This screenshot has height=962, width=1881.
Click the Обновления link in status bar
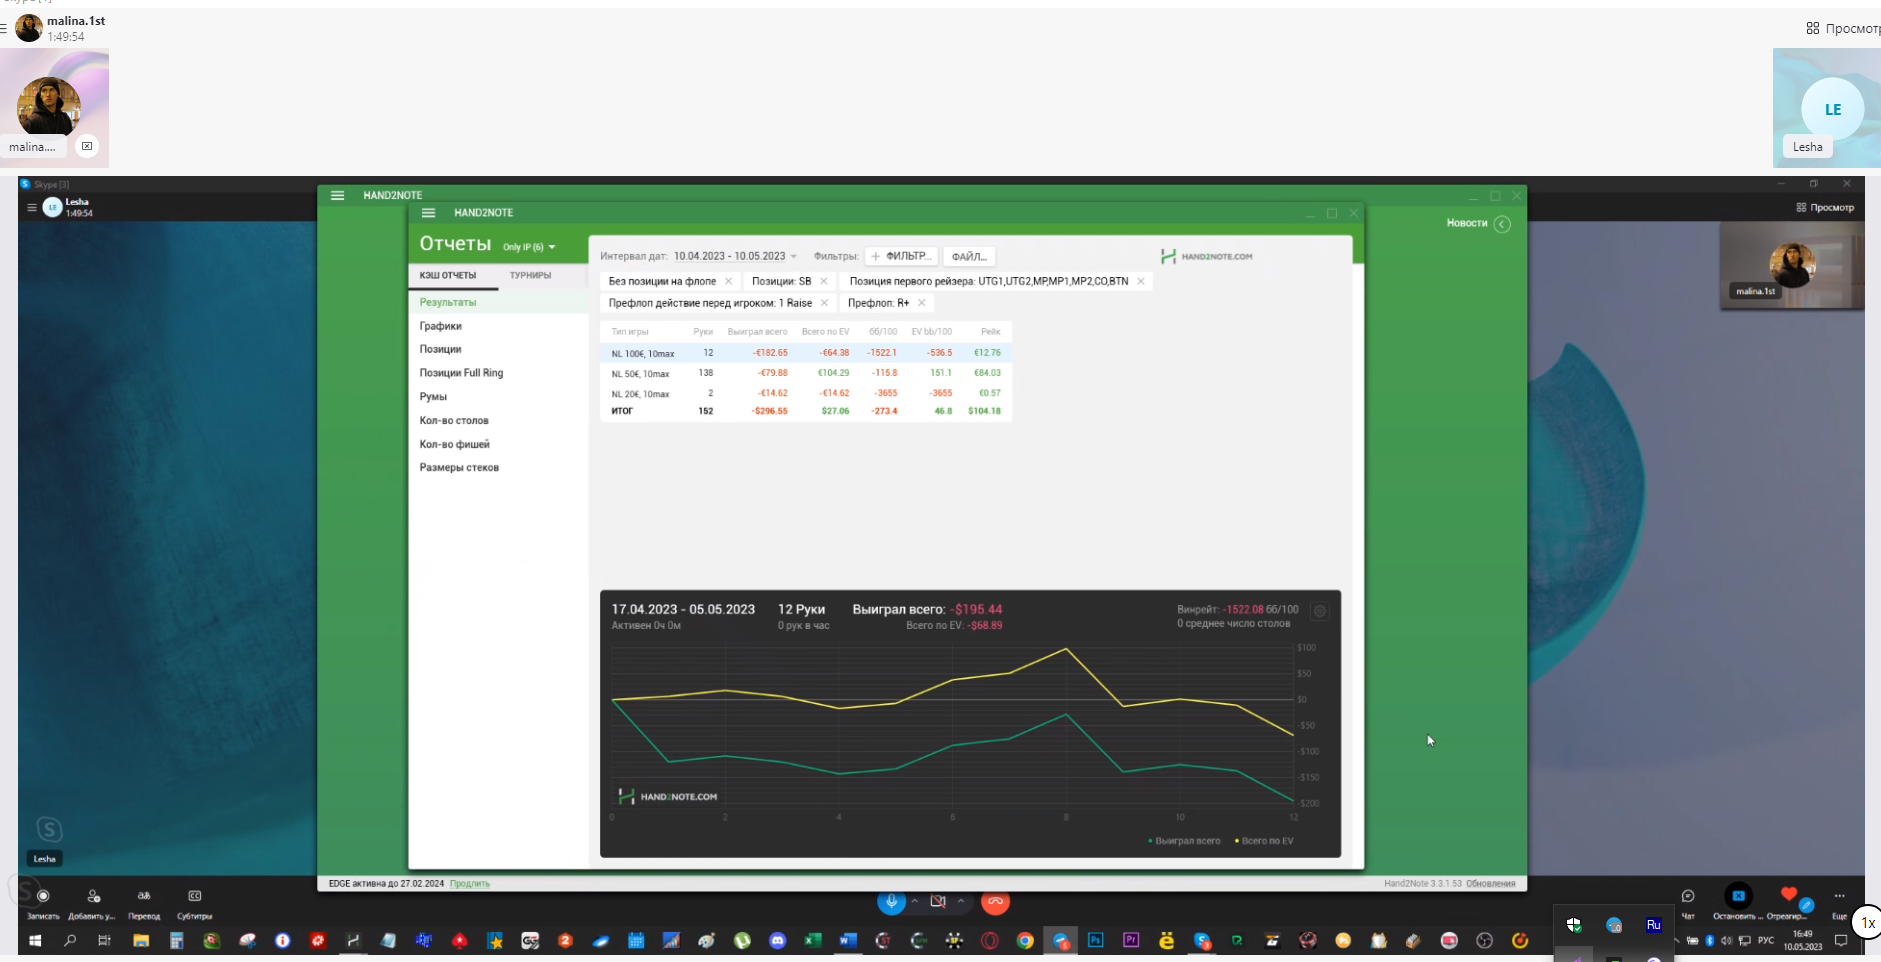click(1490, 883)
